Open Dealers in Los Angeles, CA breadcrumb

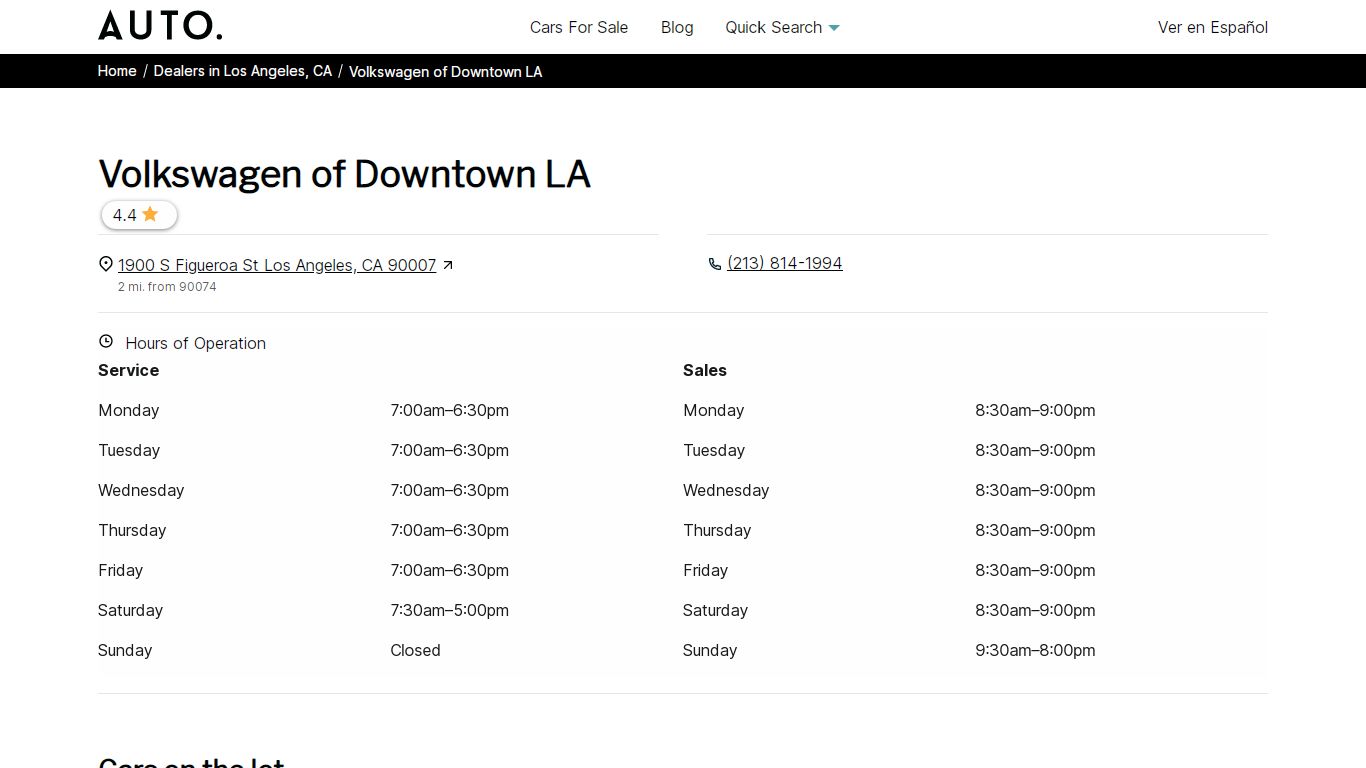point(243,71)
